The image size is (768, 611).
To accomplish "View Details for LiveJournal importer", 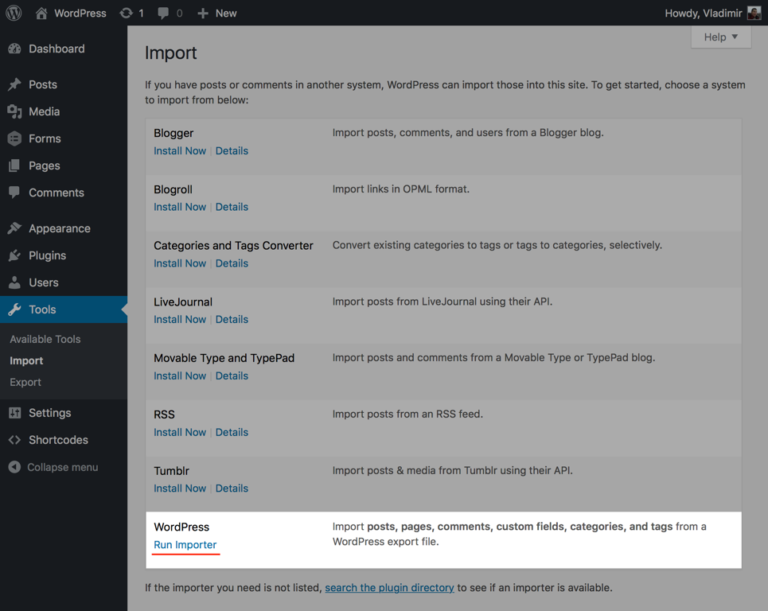I will [x=232, y=319].
